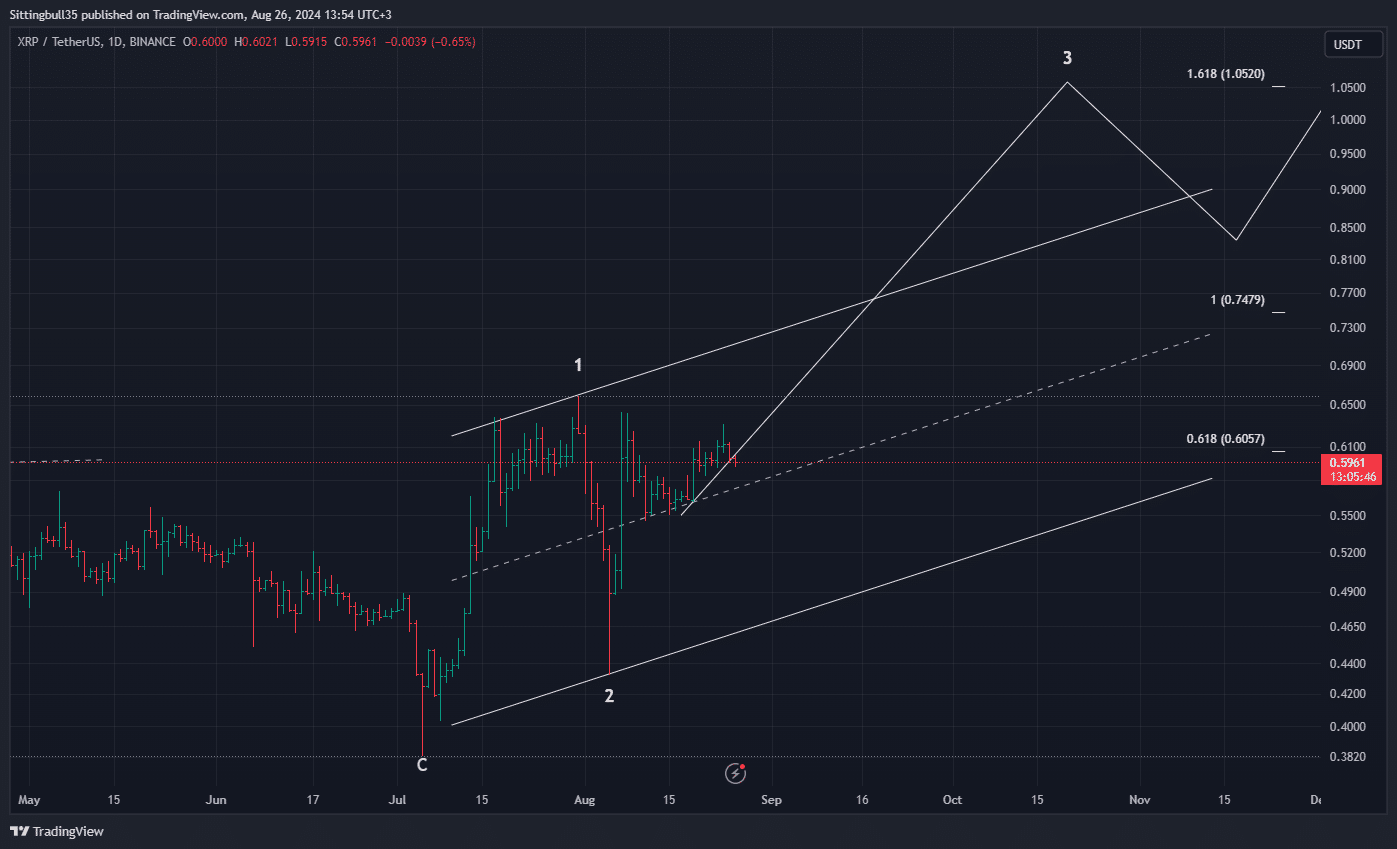The height and width of the screenshot is (849, 1397).
Task: Click Nov on the time axis
Action: pyautogui.click(x=1139, y=800)
